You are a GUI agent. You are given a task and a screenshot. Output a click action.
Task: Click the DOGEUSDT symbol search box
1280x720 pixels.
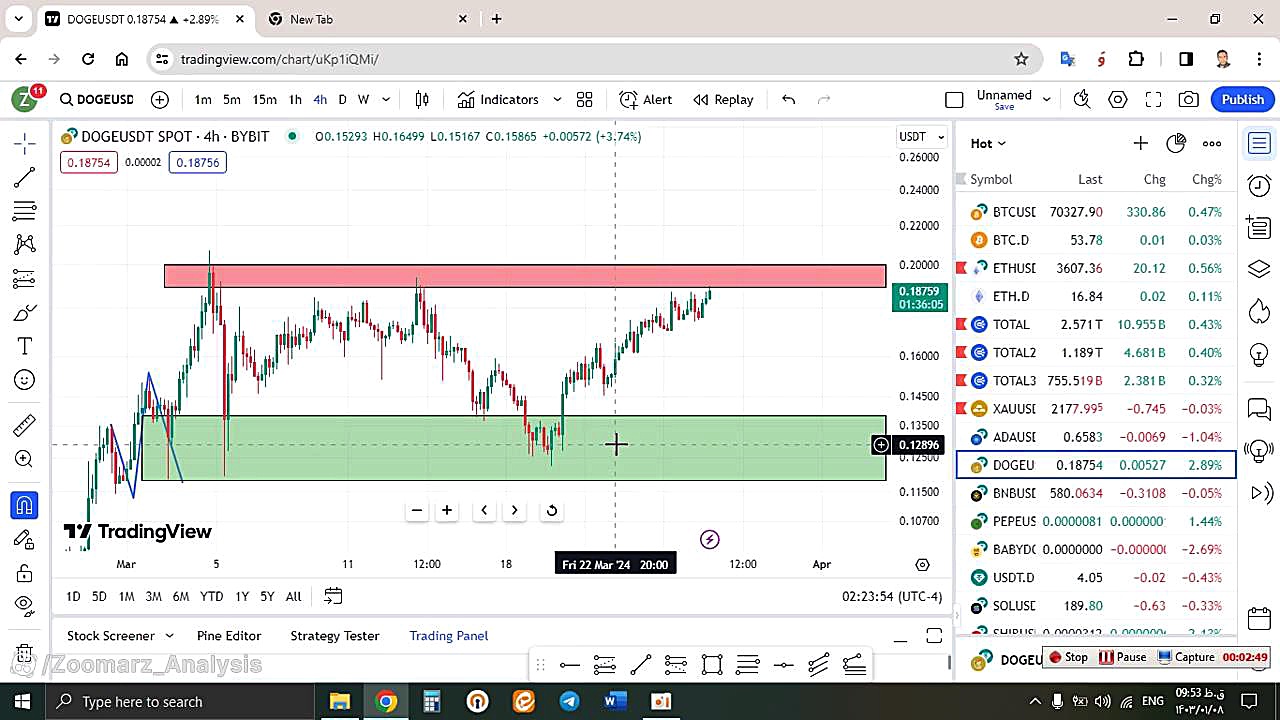96,99
